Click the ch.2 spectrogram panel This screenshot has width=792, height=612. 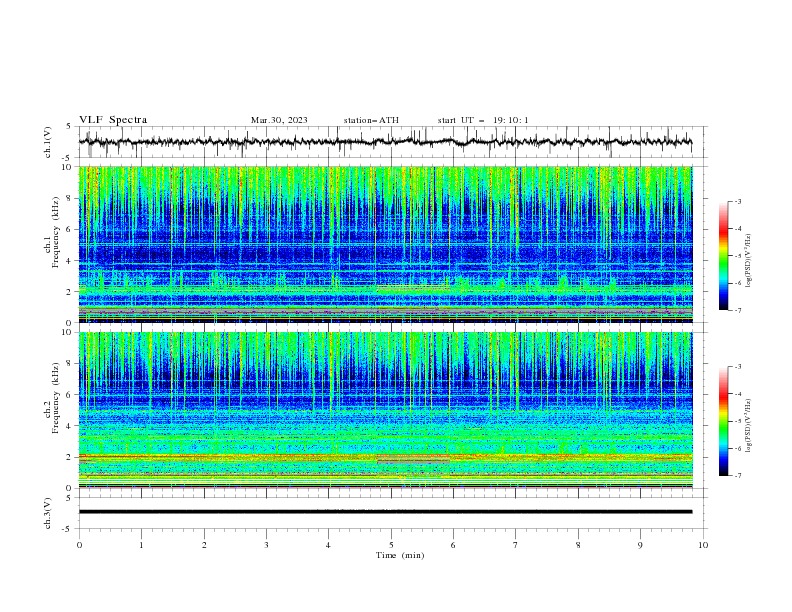coord(385,410)
